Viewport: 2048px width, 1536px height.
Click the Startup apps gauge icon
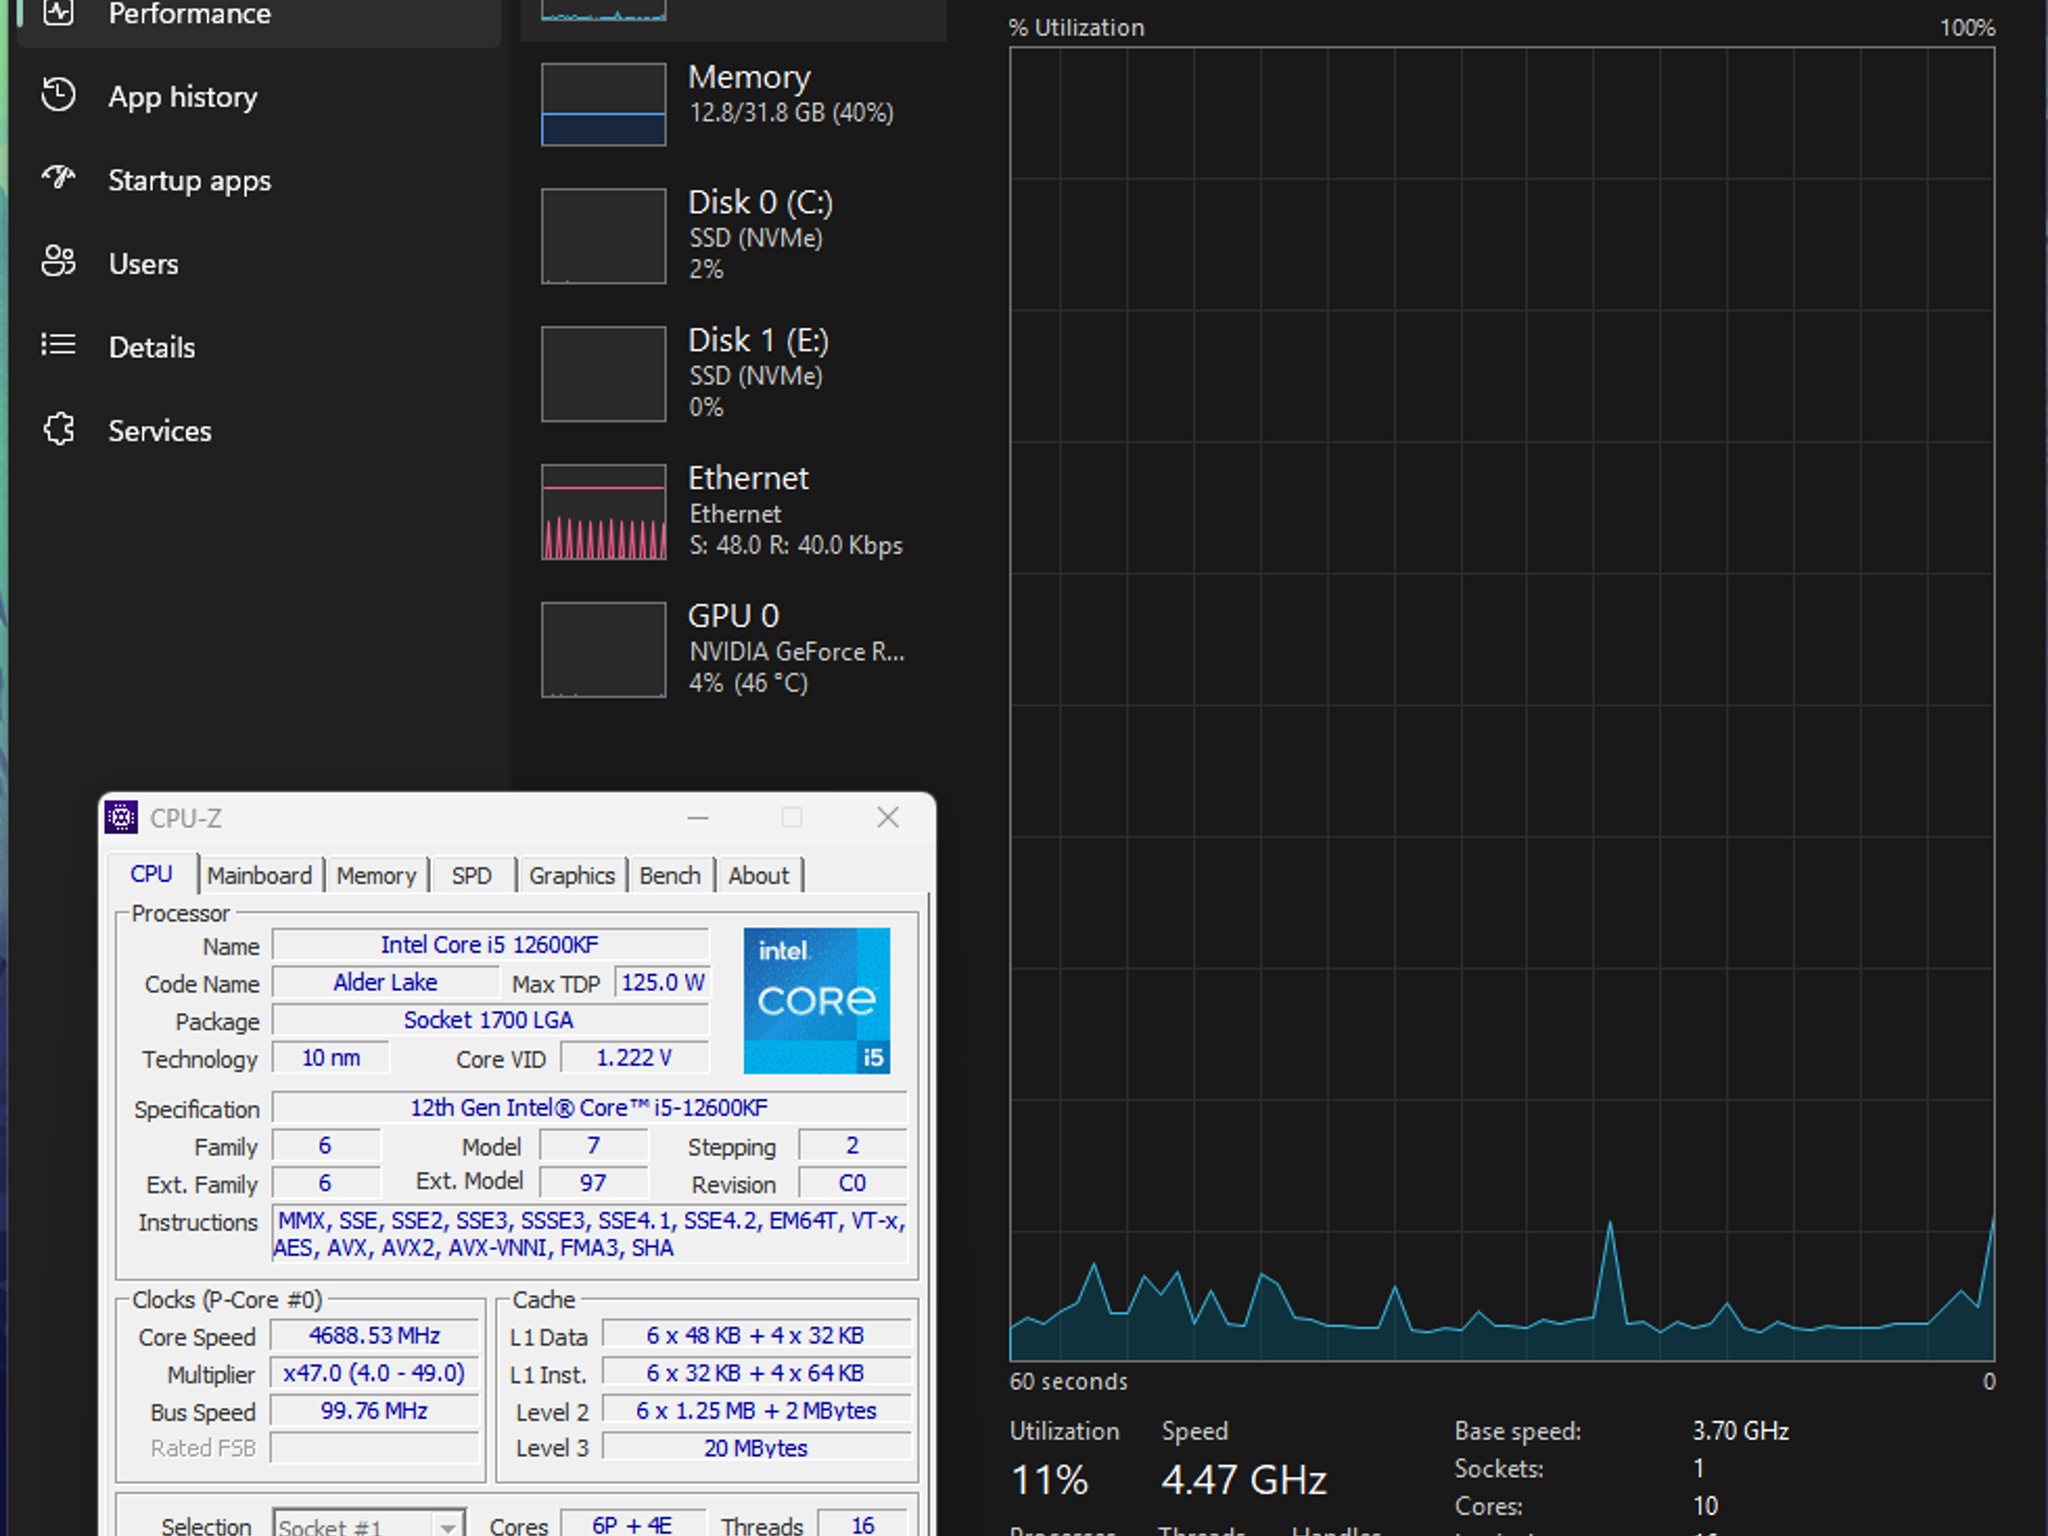point(58,178)
